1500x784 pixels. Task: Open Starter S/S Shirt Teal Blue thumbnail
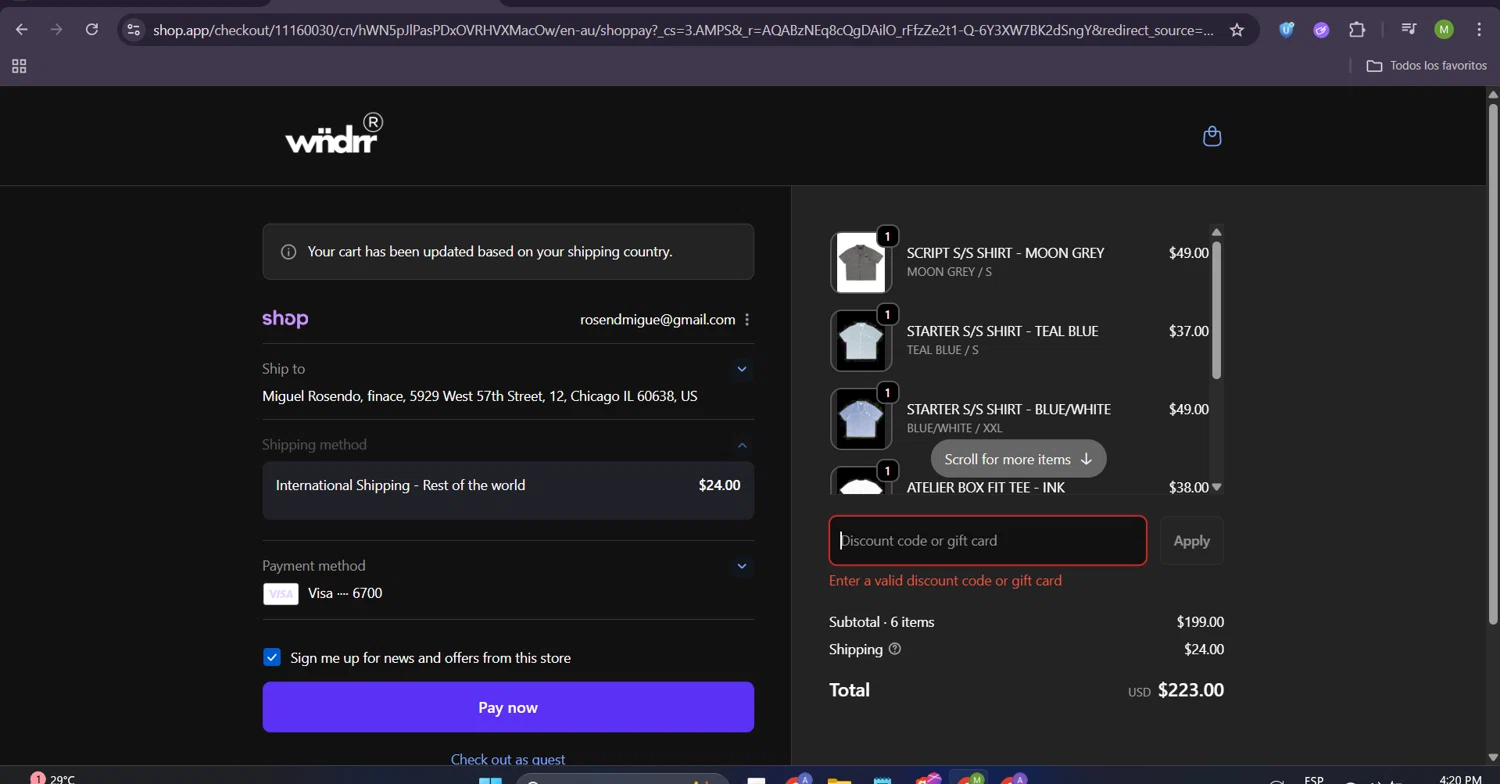[861, 341]
